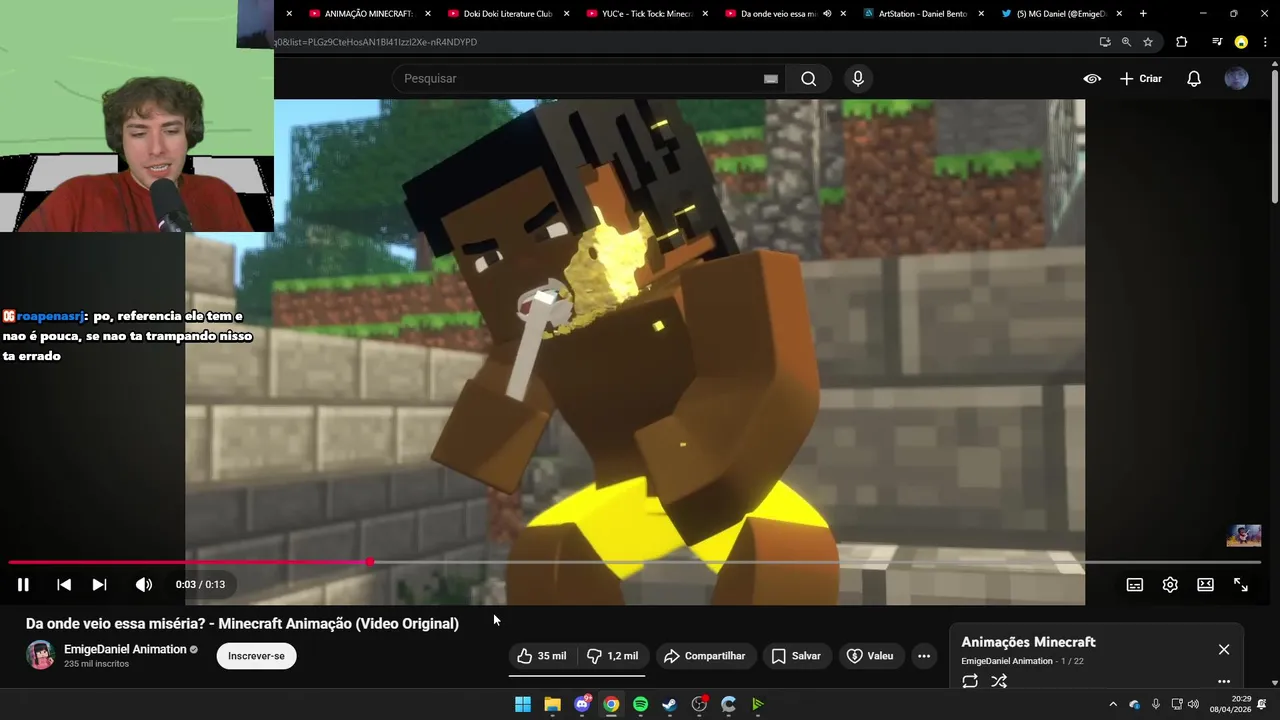Click the Valeu button
This screenshot has height=720, width=1280.
870,656
